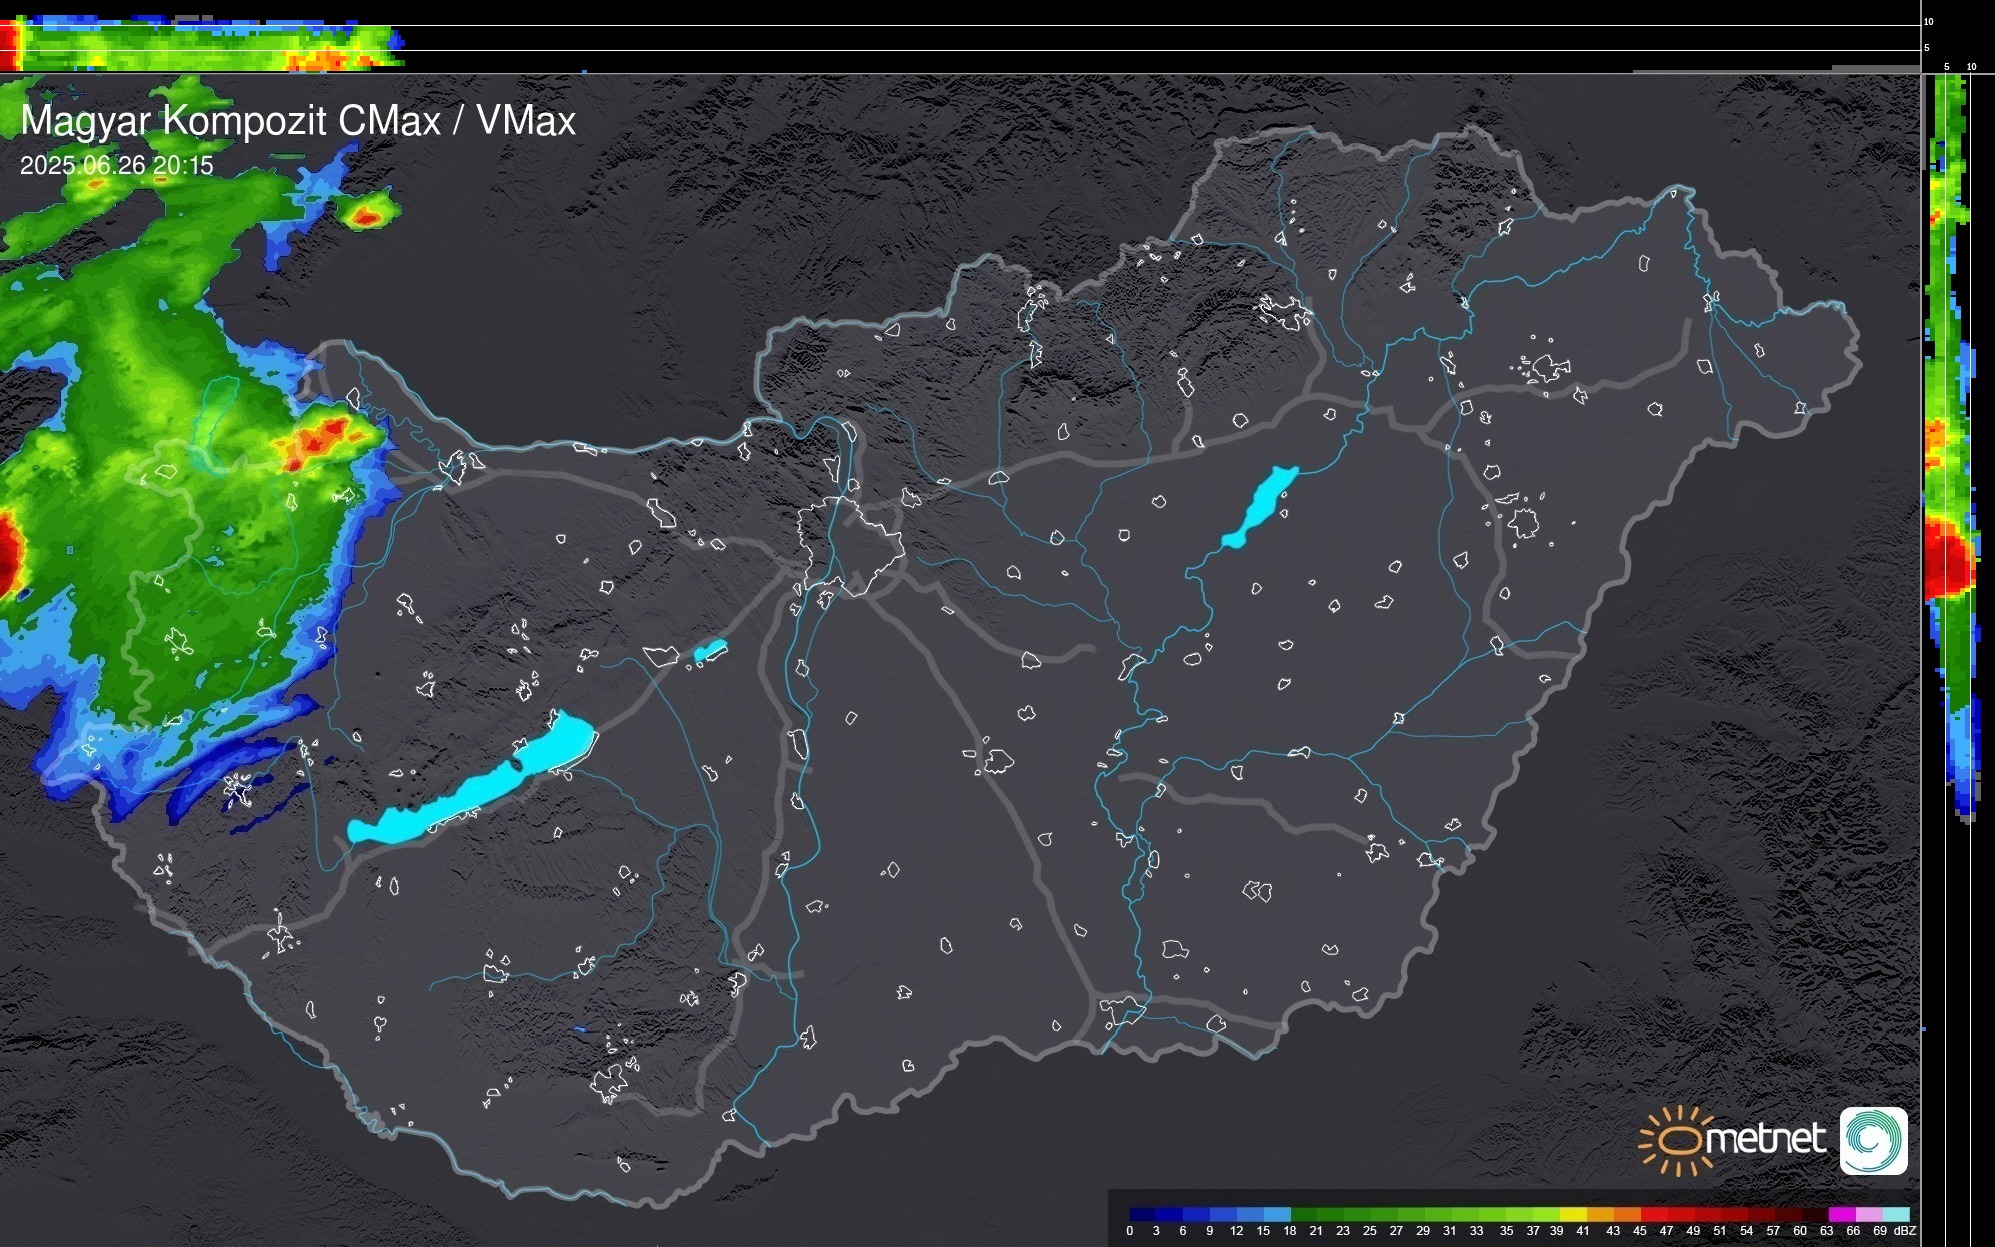This screenshot has width=1995, height=1247.
Task: Click small cyan Lake Velence
Action: pyautogui.click(x=710, y=651)
